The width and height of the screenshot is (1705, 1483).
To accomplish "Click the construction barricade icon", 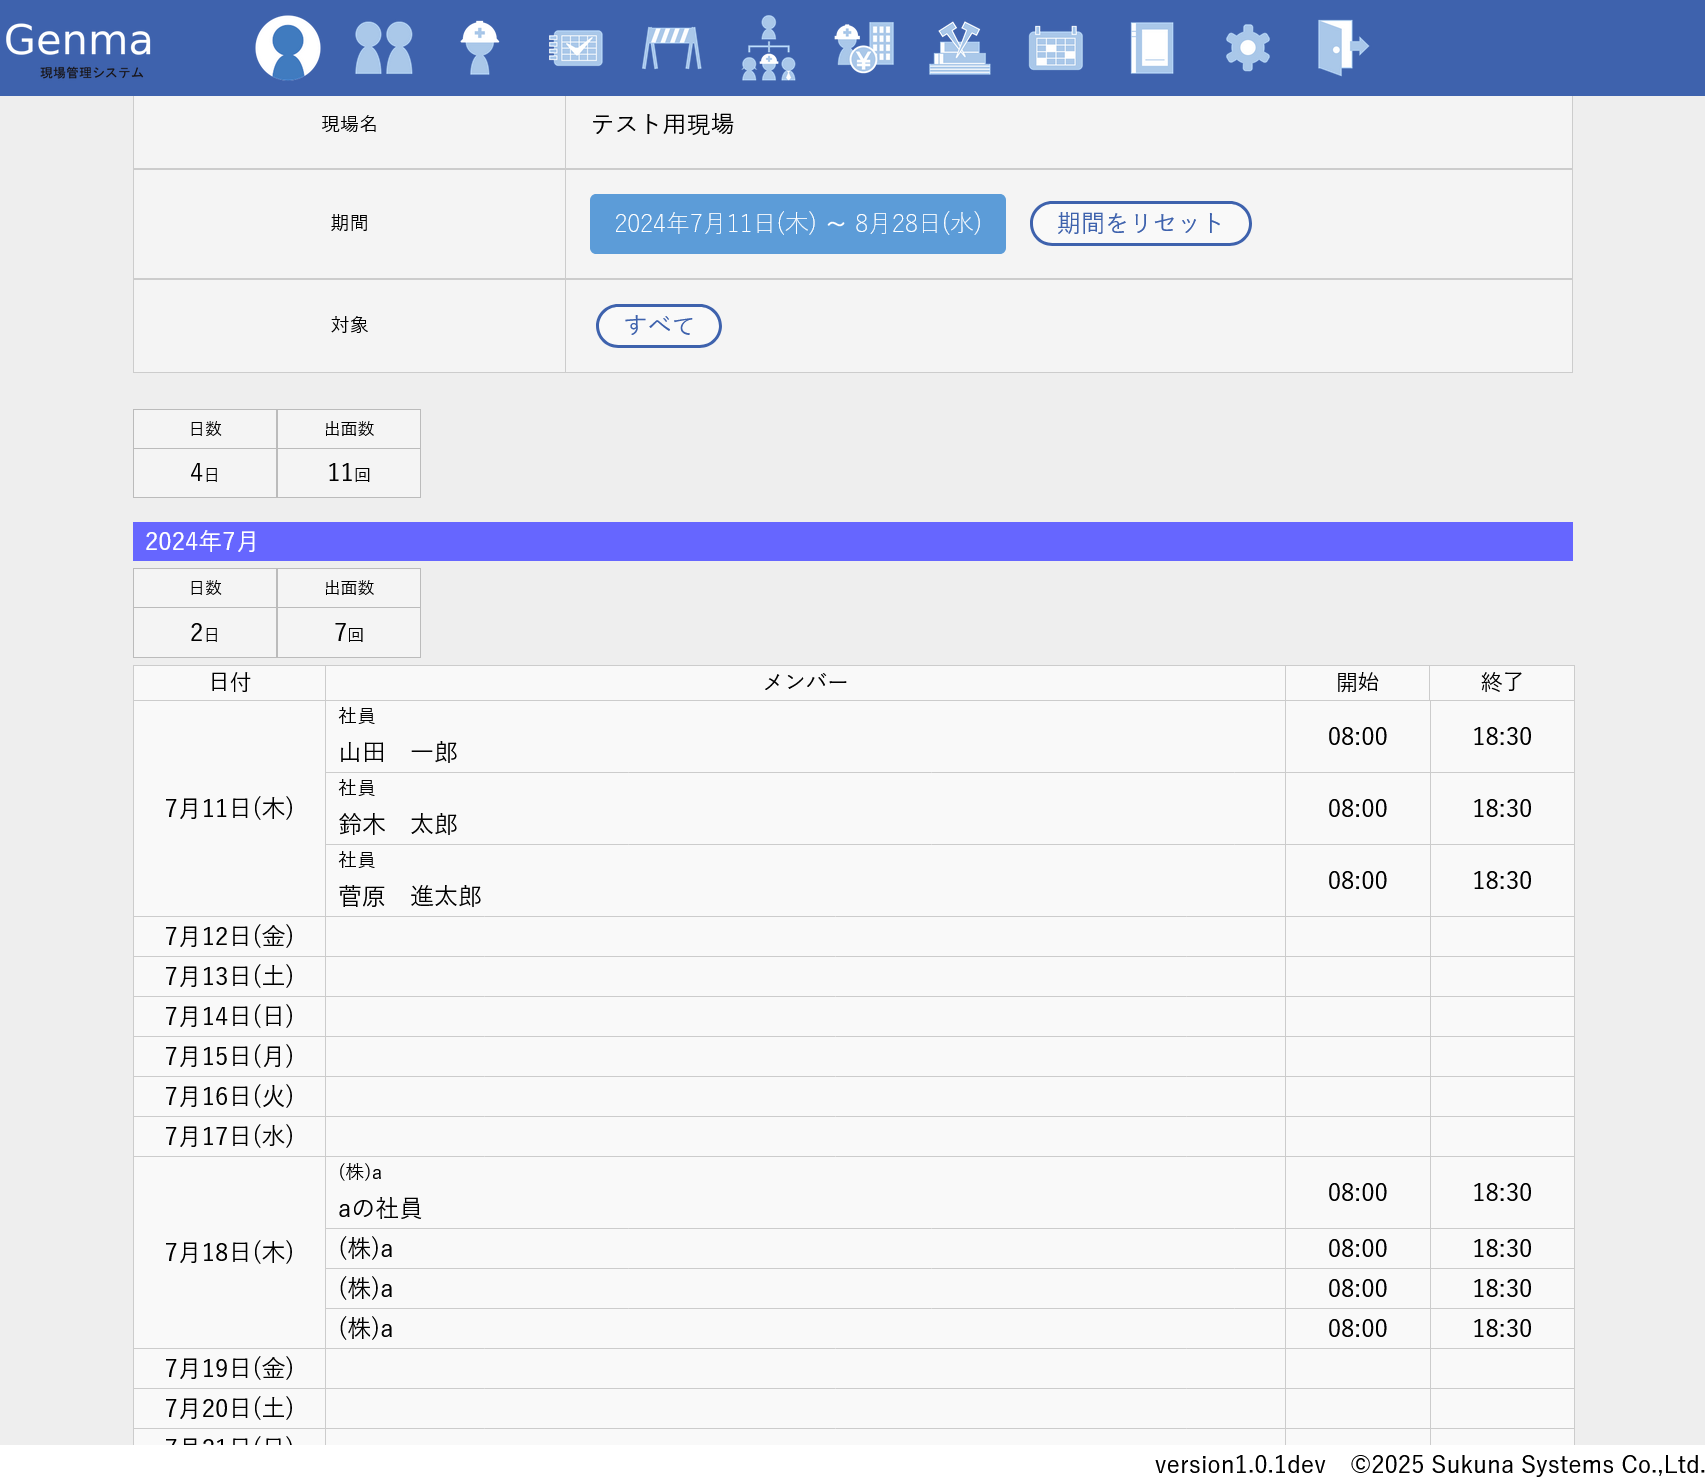I will coord(671,47).
